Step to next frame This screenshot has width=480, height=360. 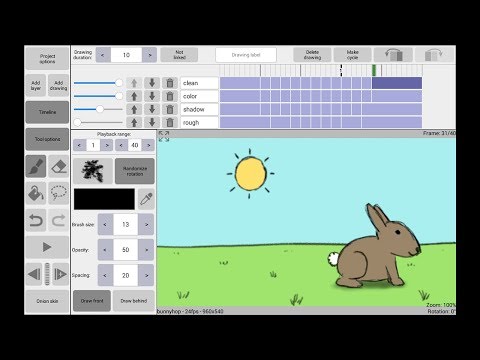click(x=60, y=274)
